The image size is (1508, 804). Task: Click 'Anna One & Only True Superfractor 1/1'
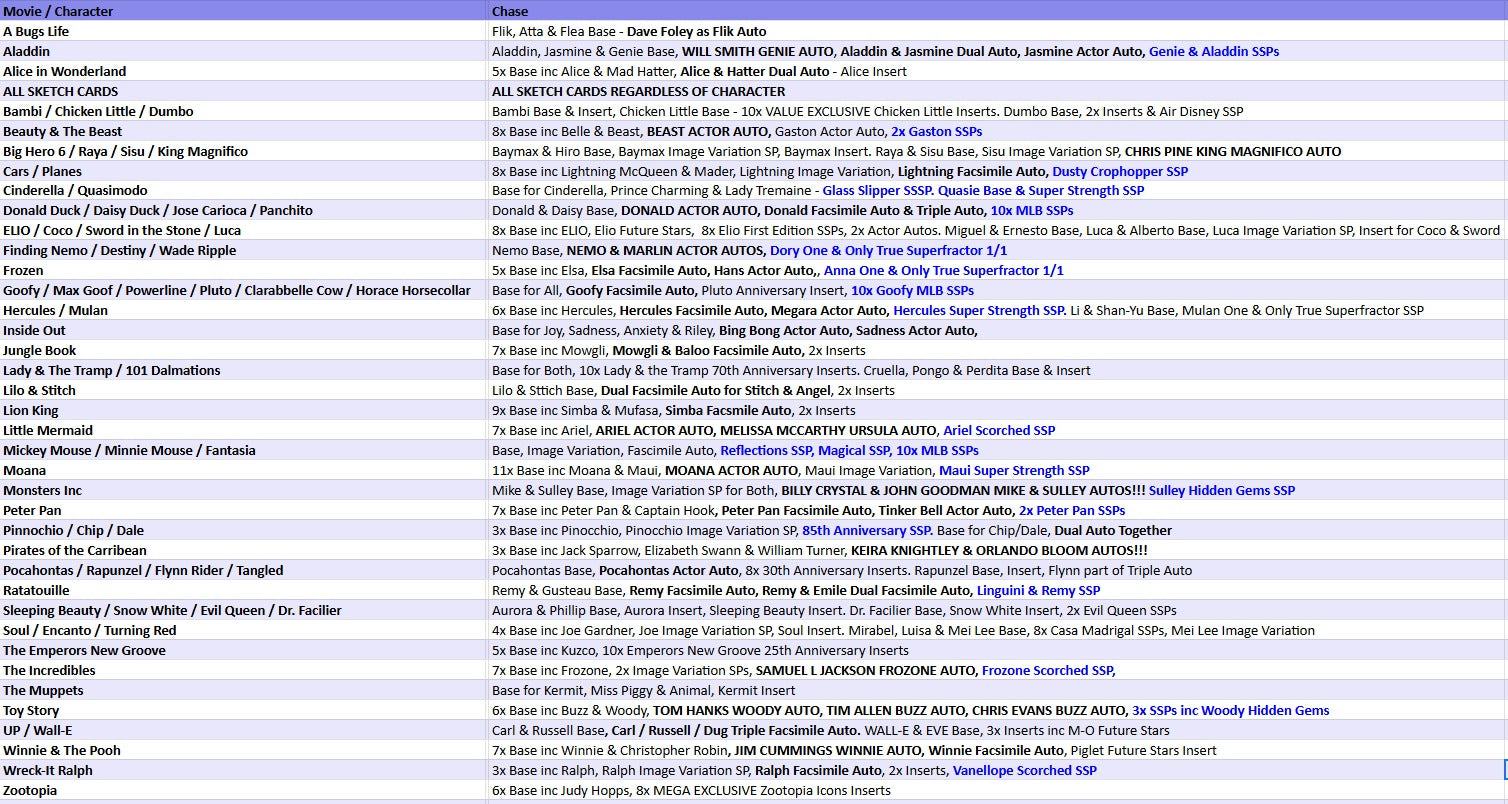(x=943, y=270)
